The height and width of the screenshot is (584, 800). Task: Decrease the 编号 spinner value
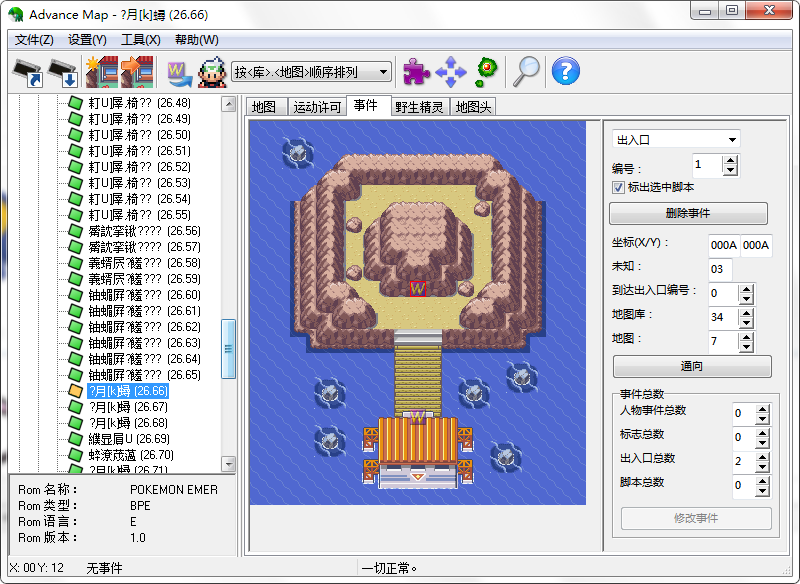tap(731, 170)
